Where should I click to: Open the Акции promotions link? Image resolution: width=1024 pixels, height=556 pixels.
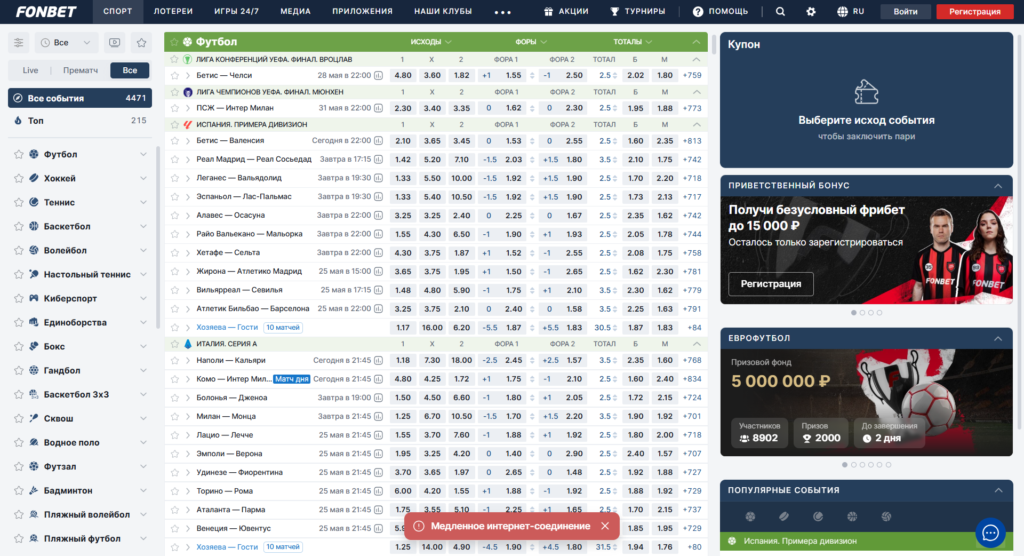(x=566, y=11)
